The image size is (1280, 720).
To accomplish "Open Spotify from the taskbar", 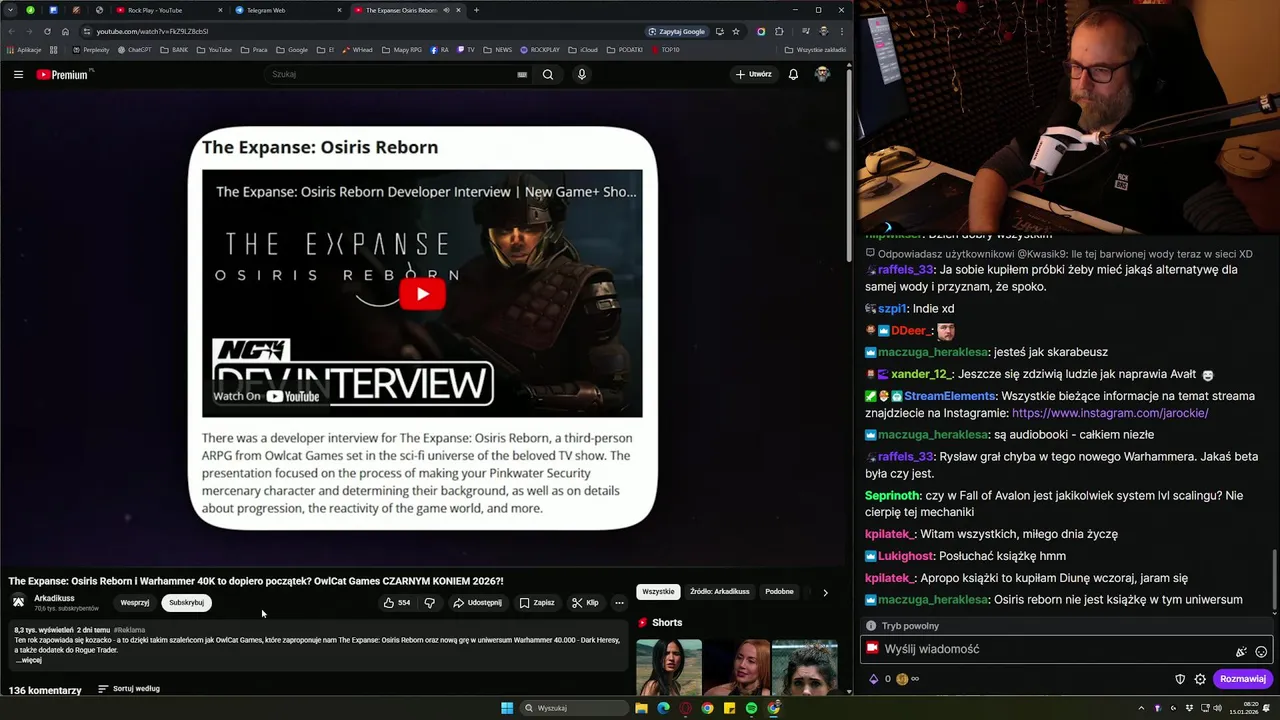I will tap(751, 708).
